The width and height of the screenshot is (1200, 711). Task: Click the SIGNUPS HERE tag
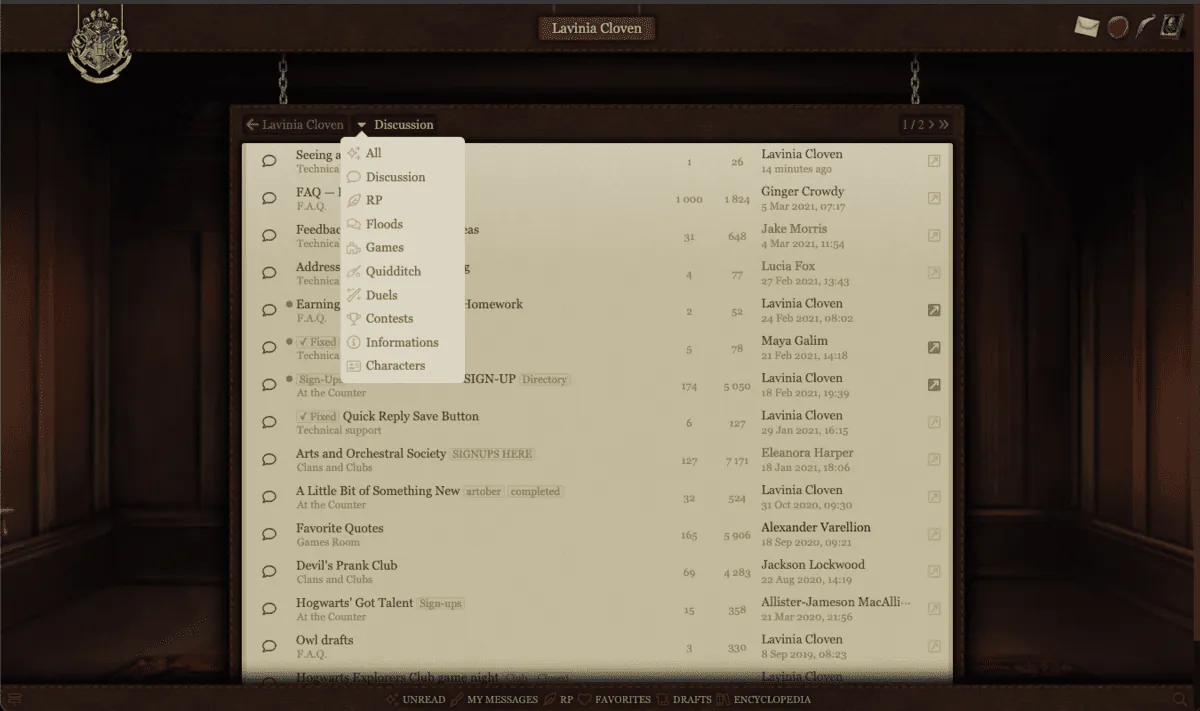(x=492, y=454)
